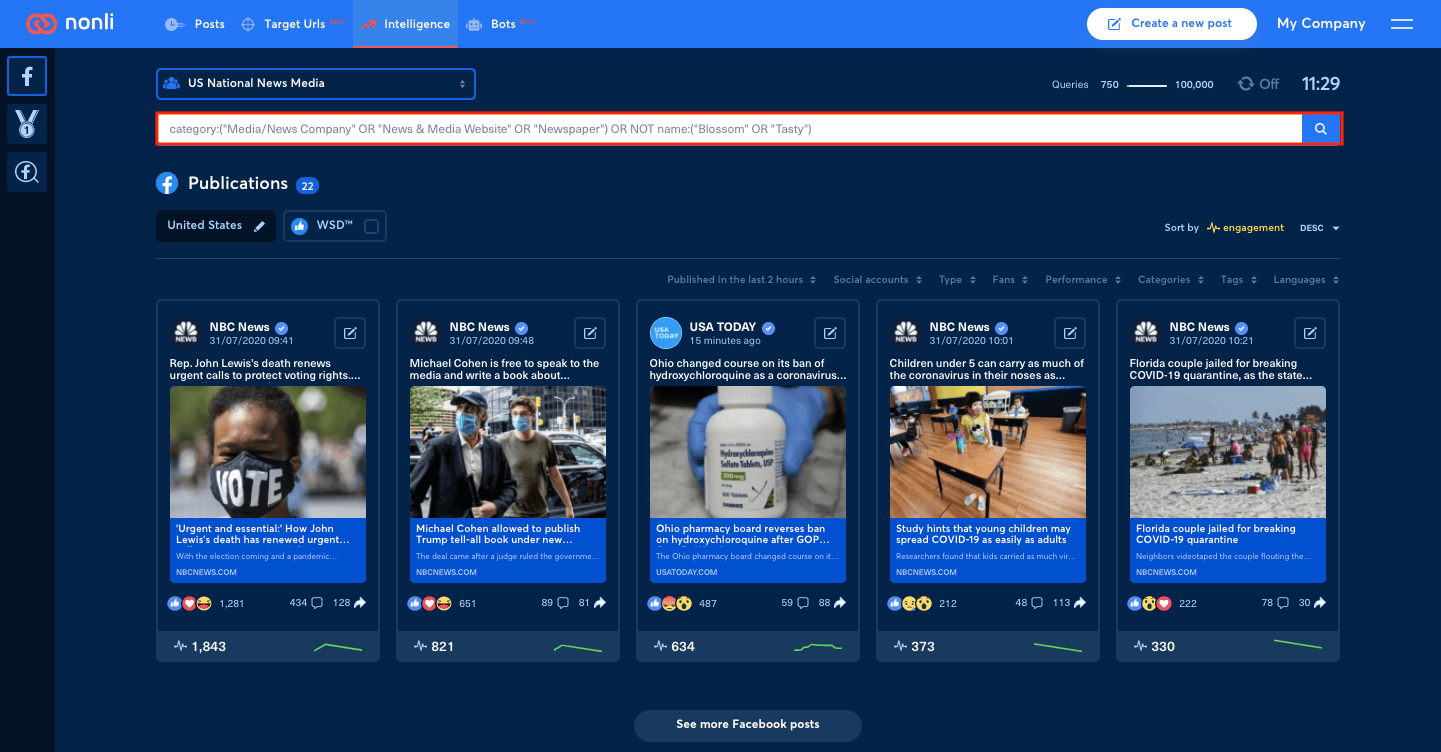Open the Target Urls tab
Viewport: 1441px width, 752px height.
[294, 24]
